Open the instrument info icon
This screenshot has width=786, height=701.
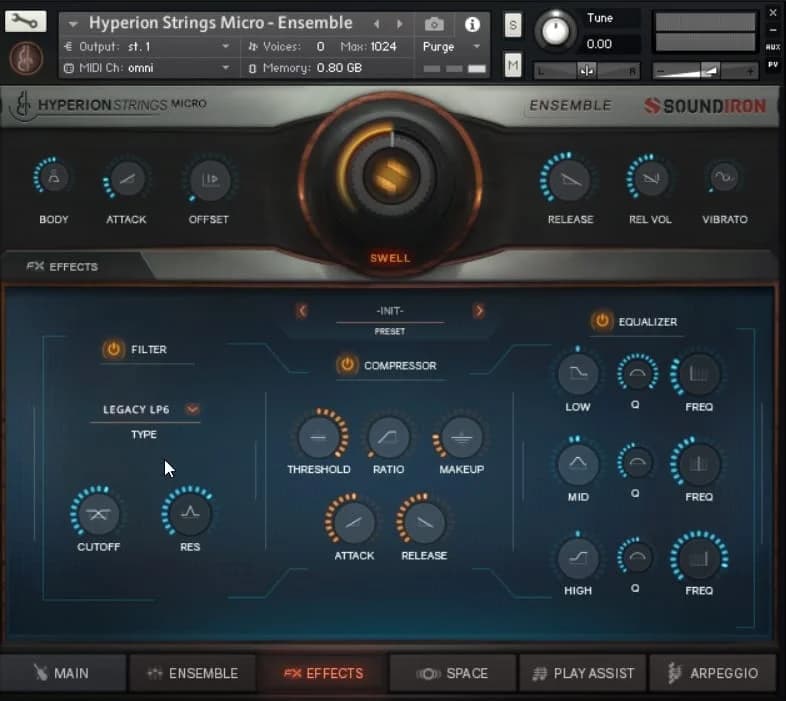[472, 24]
